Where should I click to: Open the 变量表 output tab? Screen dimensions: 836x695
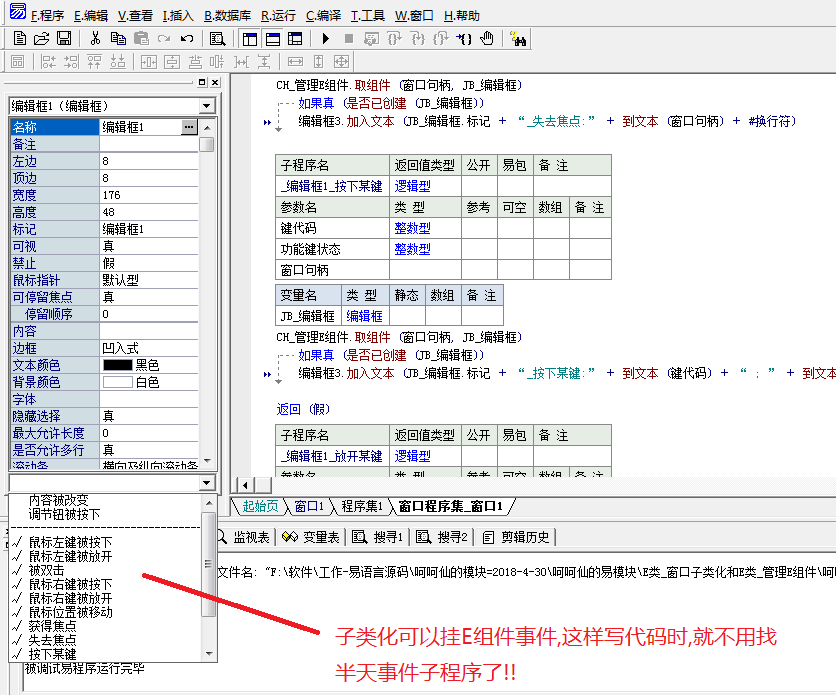click(x=311, y=537)
